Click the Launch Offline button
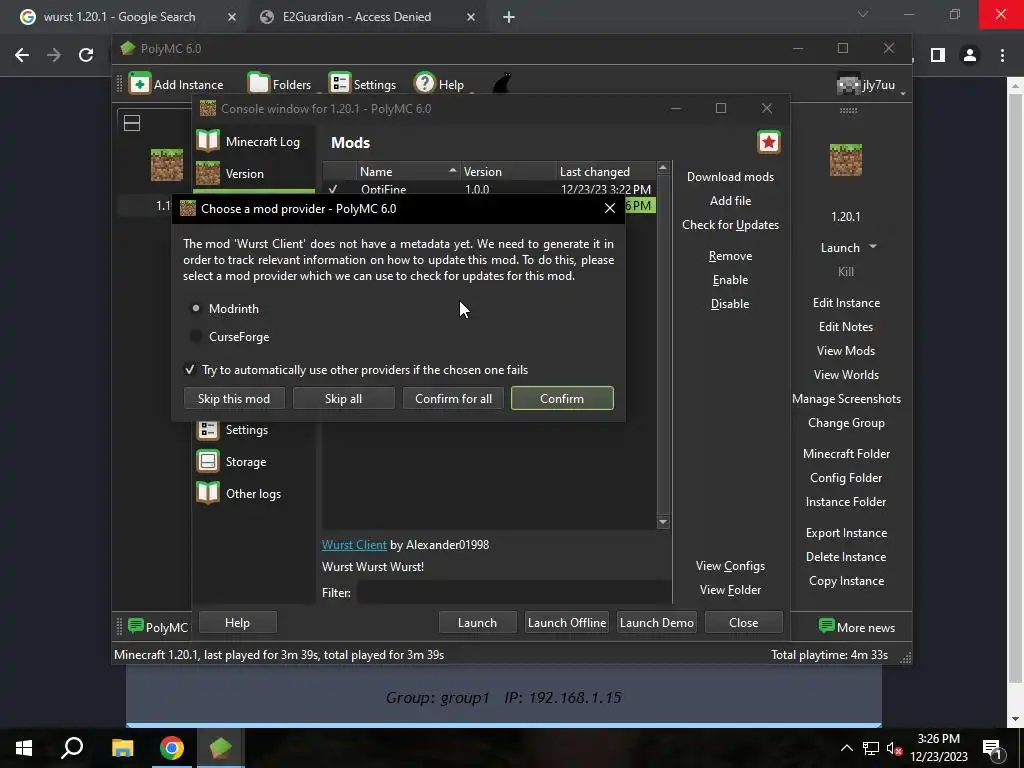Viewport: 1024px width, 768px height. point(567,622)
